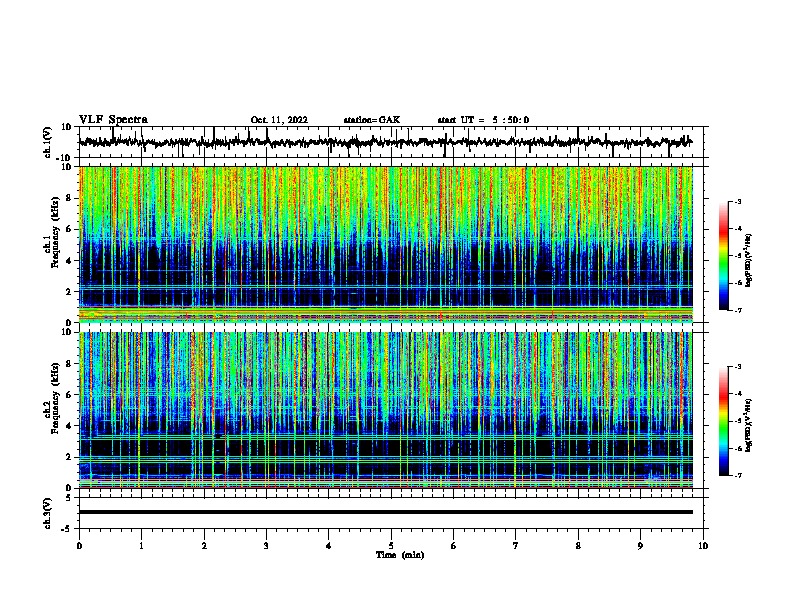Click the "-4" tick on ch.2 colorbar

tap(738, 394)
